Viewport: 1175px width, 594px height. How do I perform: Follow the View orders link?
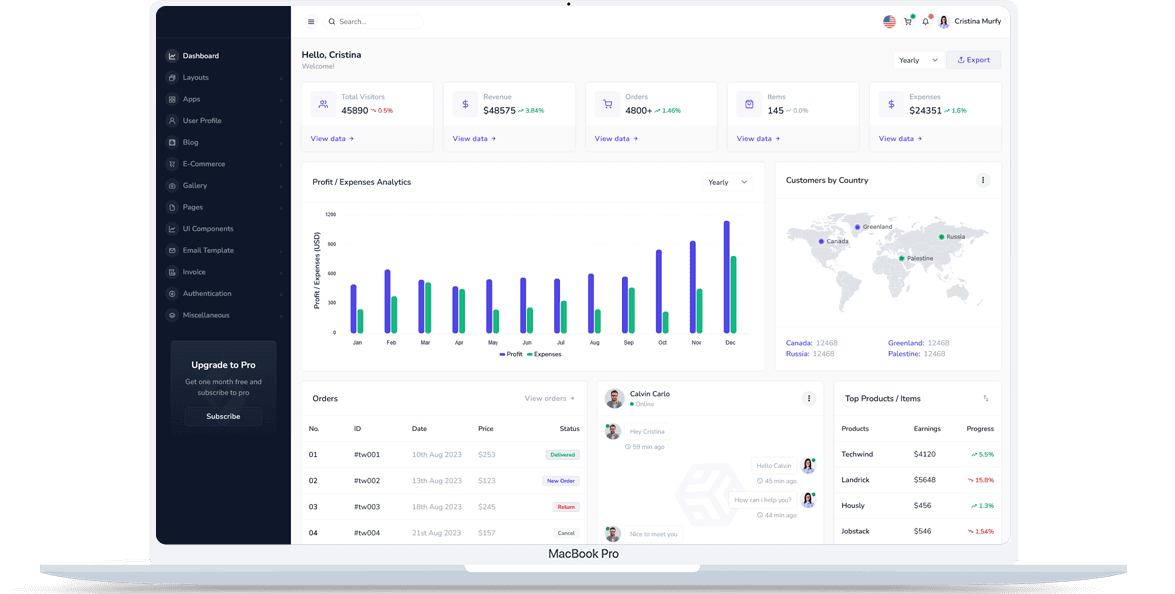coord(546,398)
